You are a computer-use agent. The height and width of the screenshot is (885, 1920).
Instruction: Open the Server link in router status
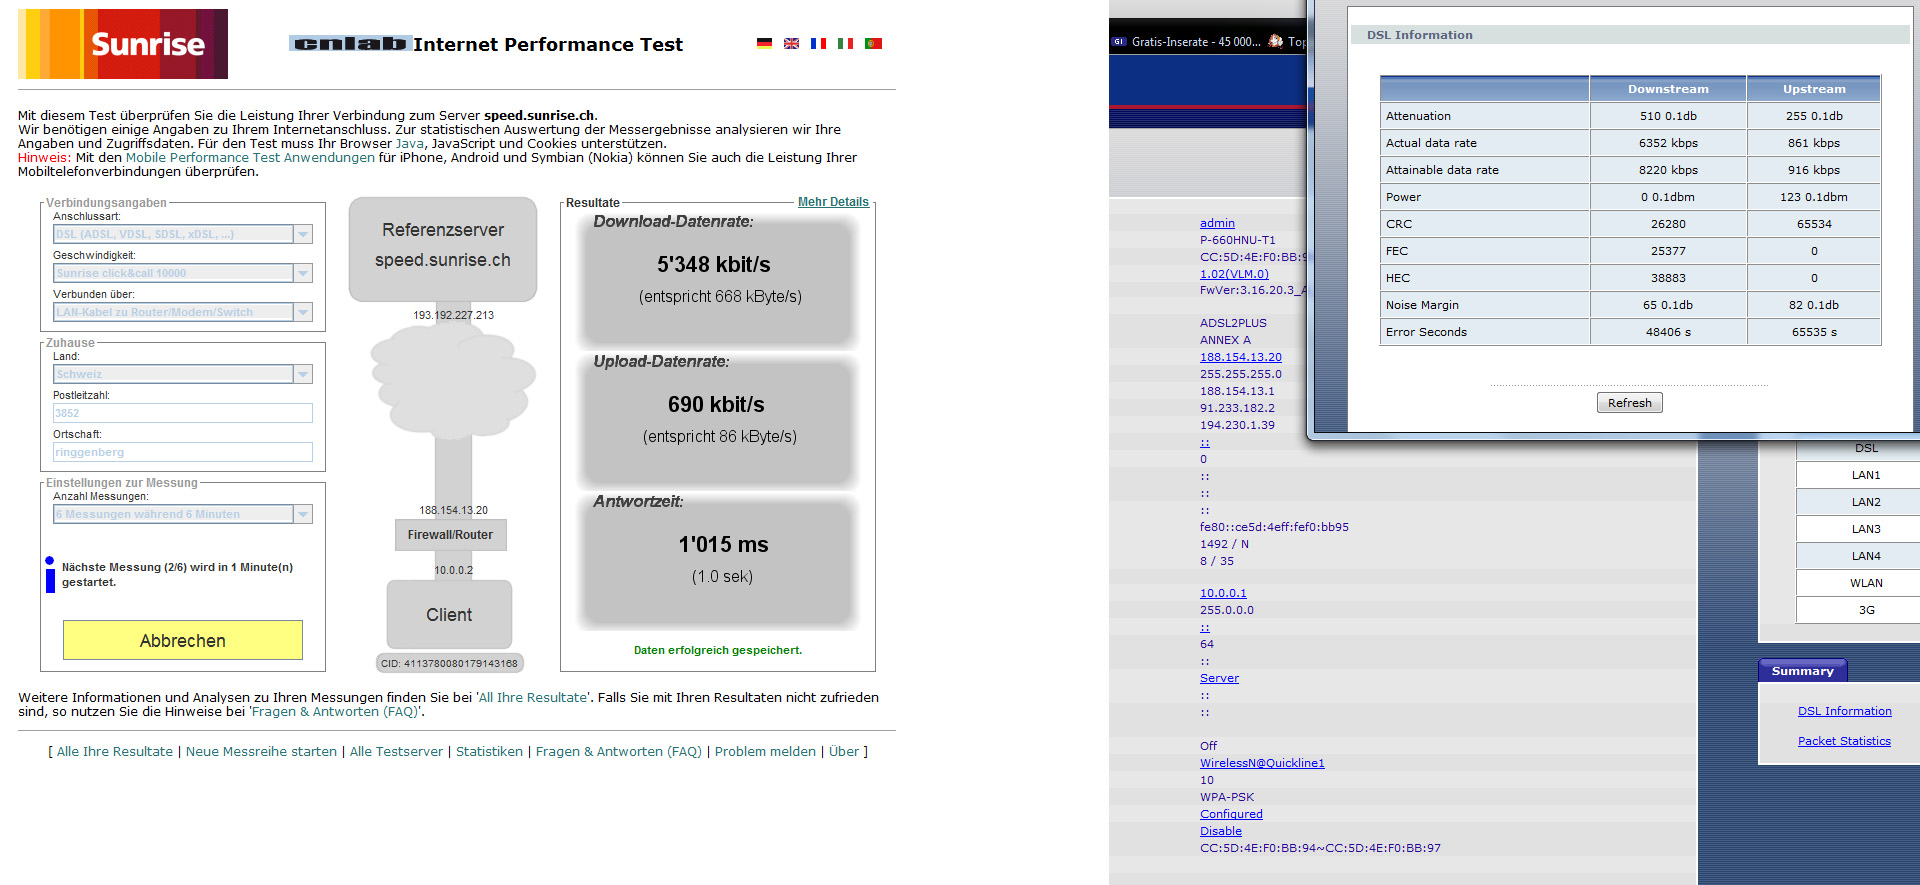click(1219, 678)
